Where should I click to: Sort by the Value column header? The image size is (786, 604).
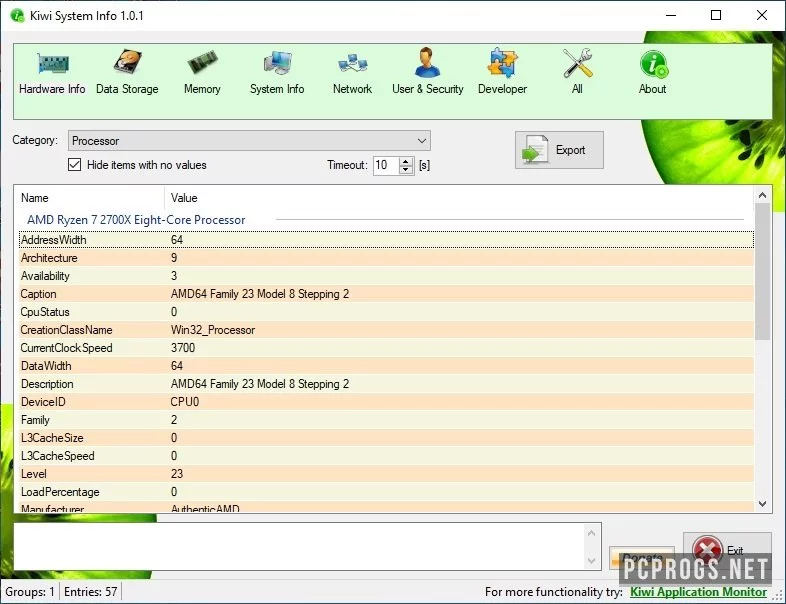(459, 198)
